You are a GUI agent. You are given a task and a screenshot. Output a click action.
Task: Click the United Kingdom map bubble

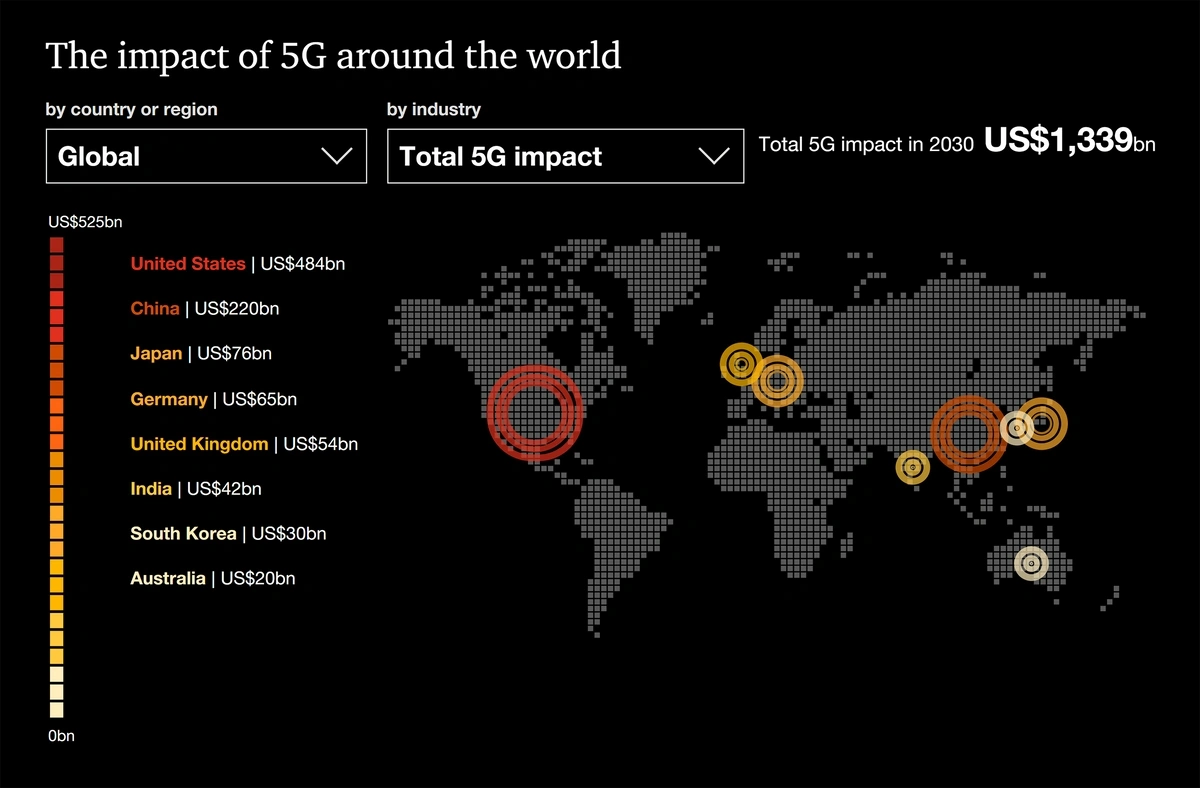click(741, 364)
